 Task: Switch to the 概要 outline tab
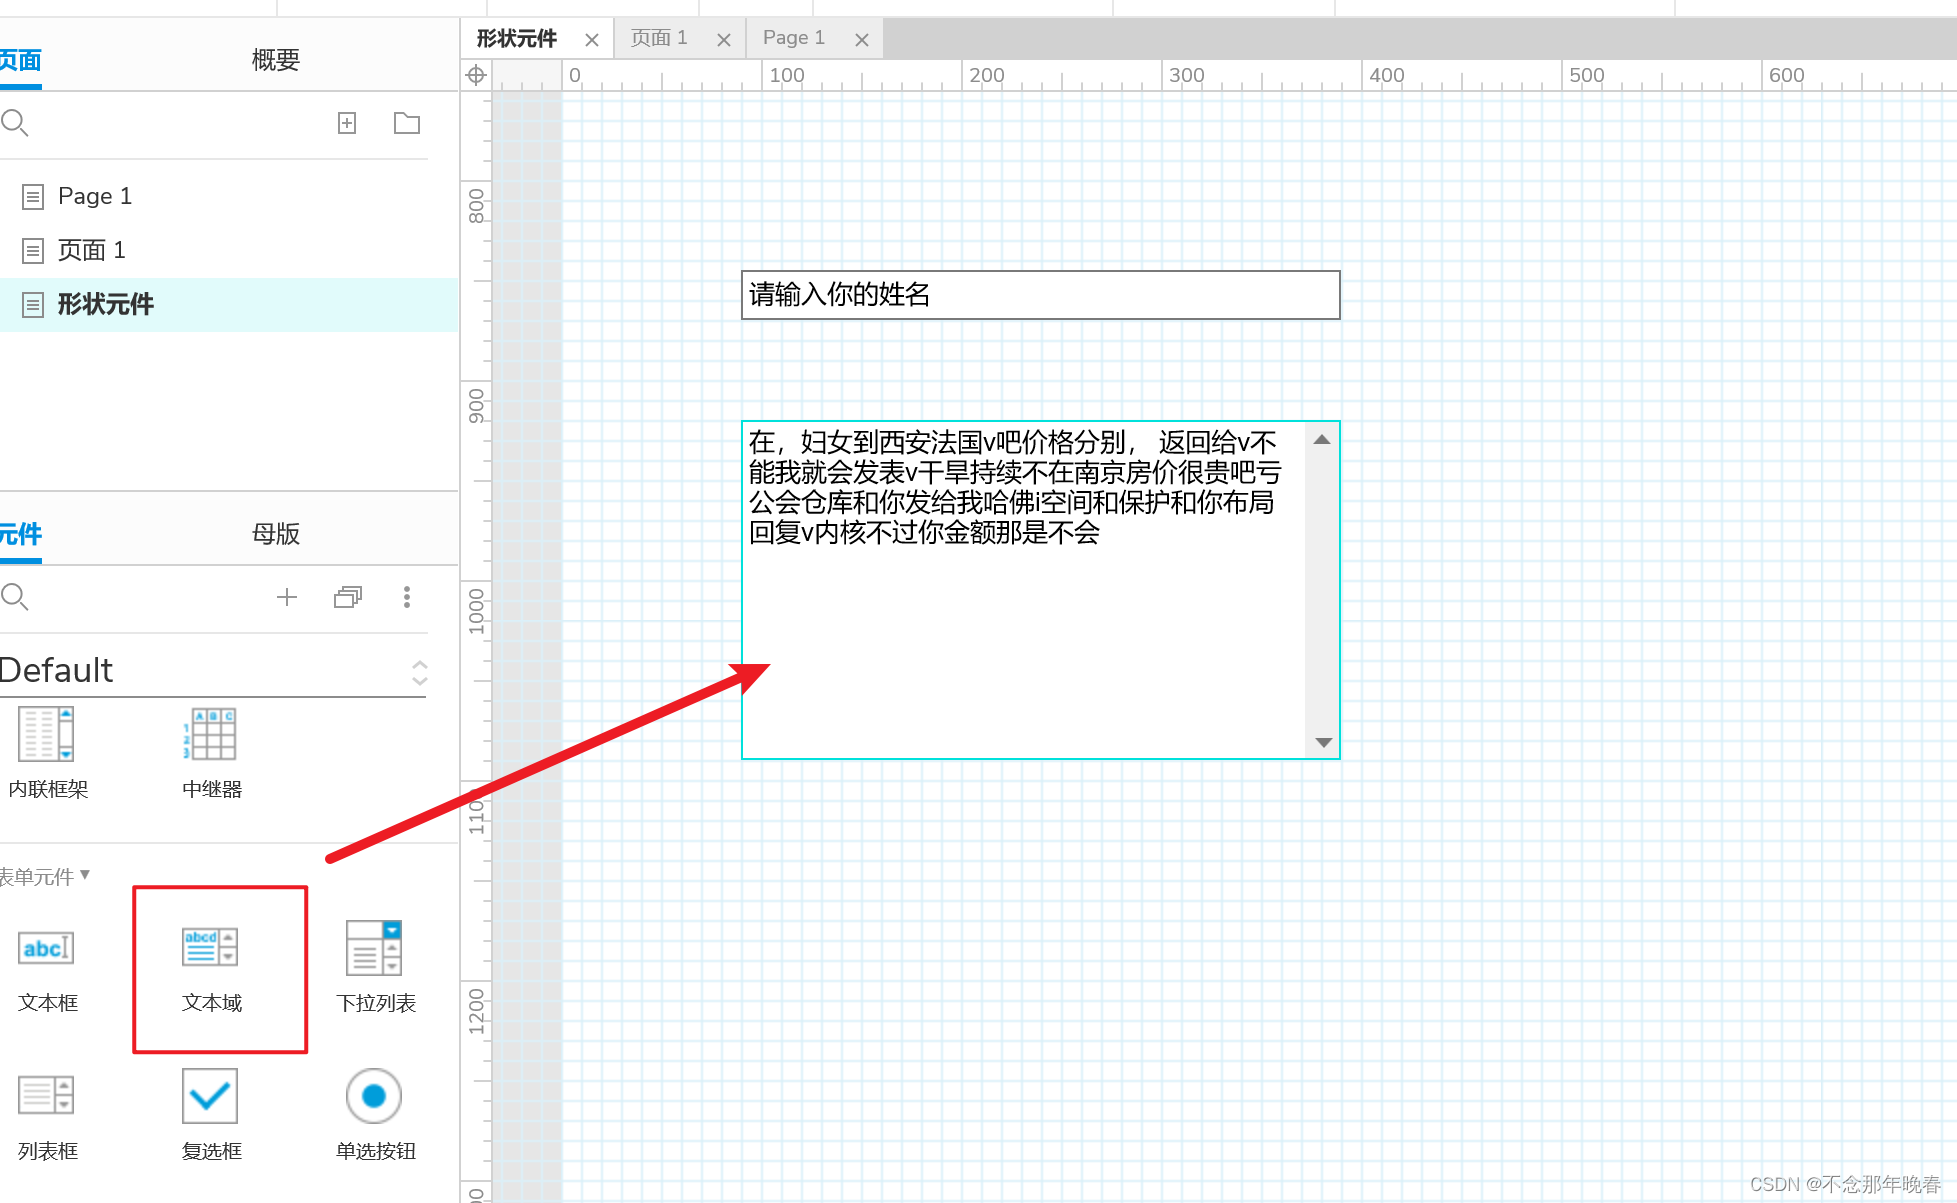(x=275, y=60)
